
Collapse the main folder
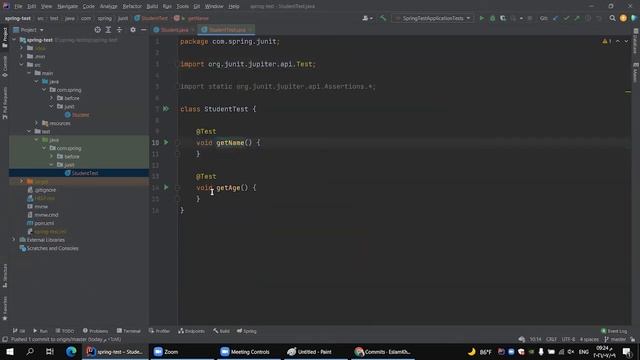[x=29, y=73]
